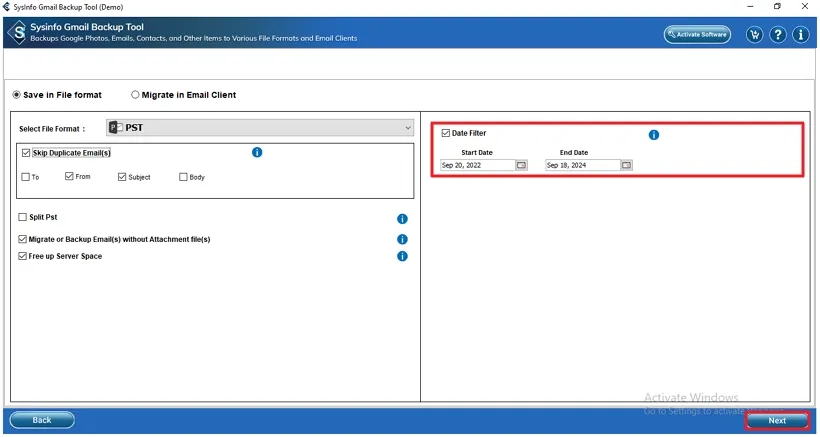This screenshot has height=437, width=820.
Task: Enable the To duplicate criterion checkbox
Action: (x=26, y=177)
